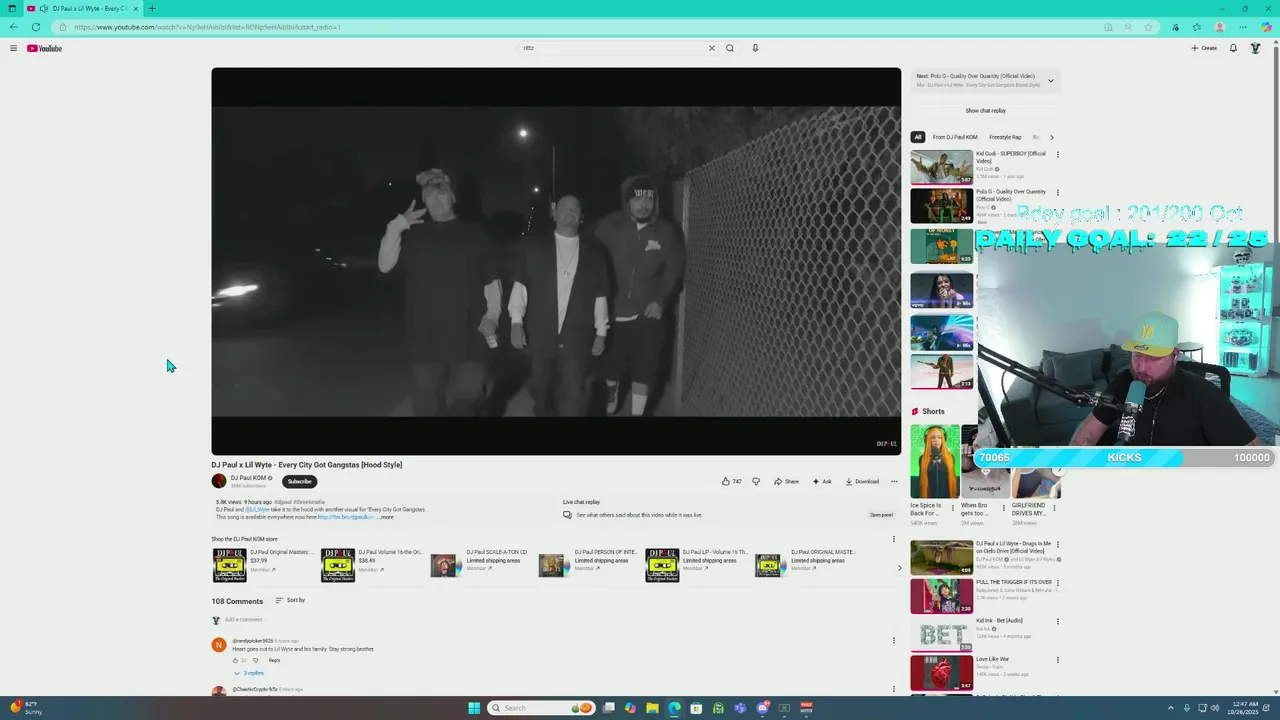Expand 3 replies on first comment

point(249,673)
